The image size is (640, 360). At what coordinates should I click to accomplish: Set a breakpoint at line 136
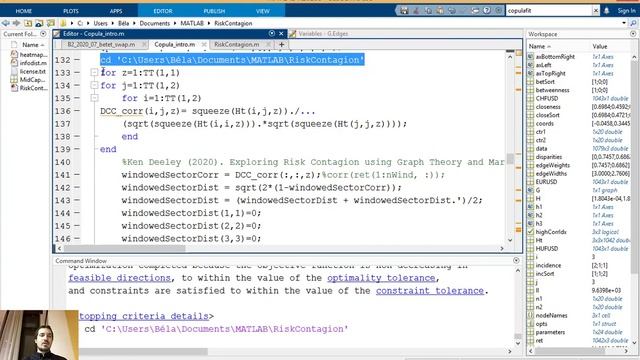click(x=77, y=111)
